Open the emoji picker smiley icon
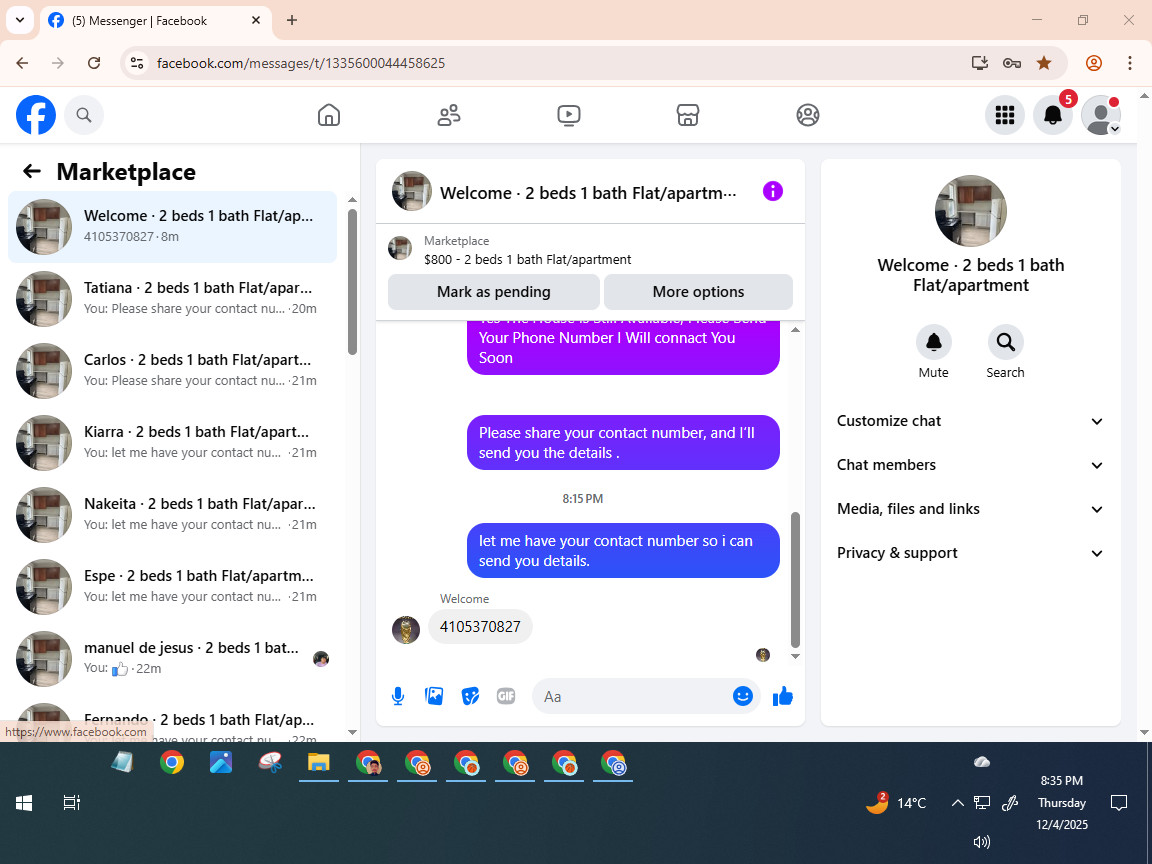 pos(743,696)
